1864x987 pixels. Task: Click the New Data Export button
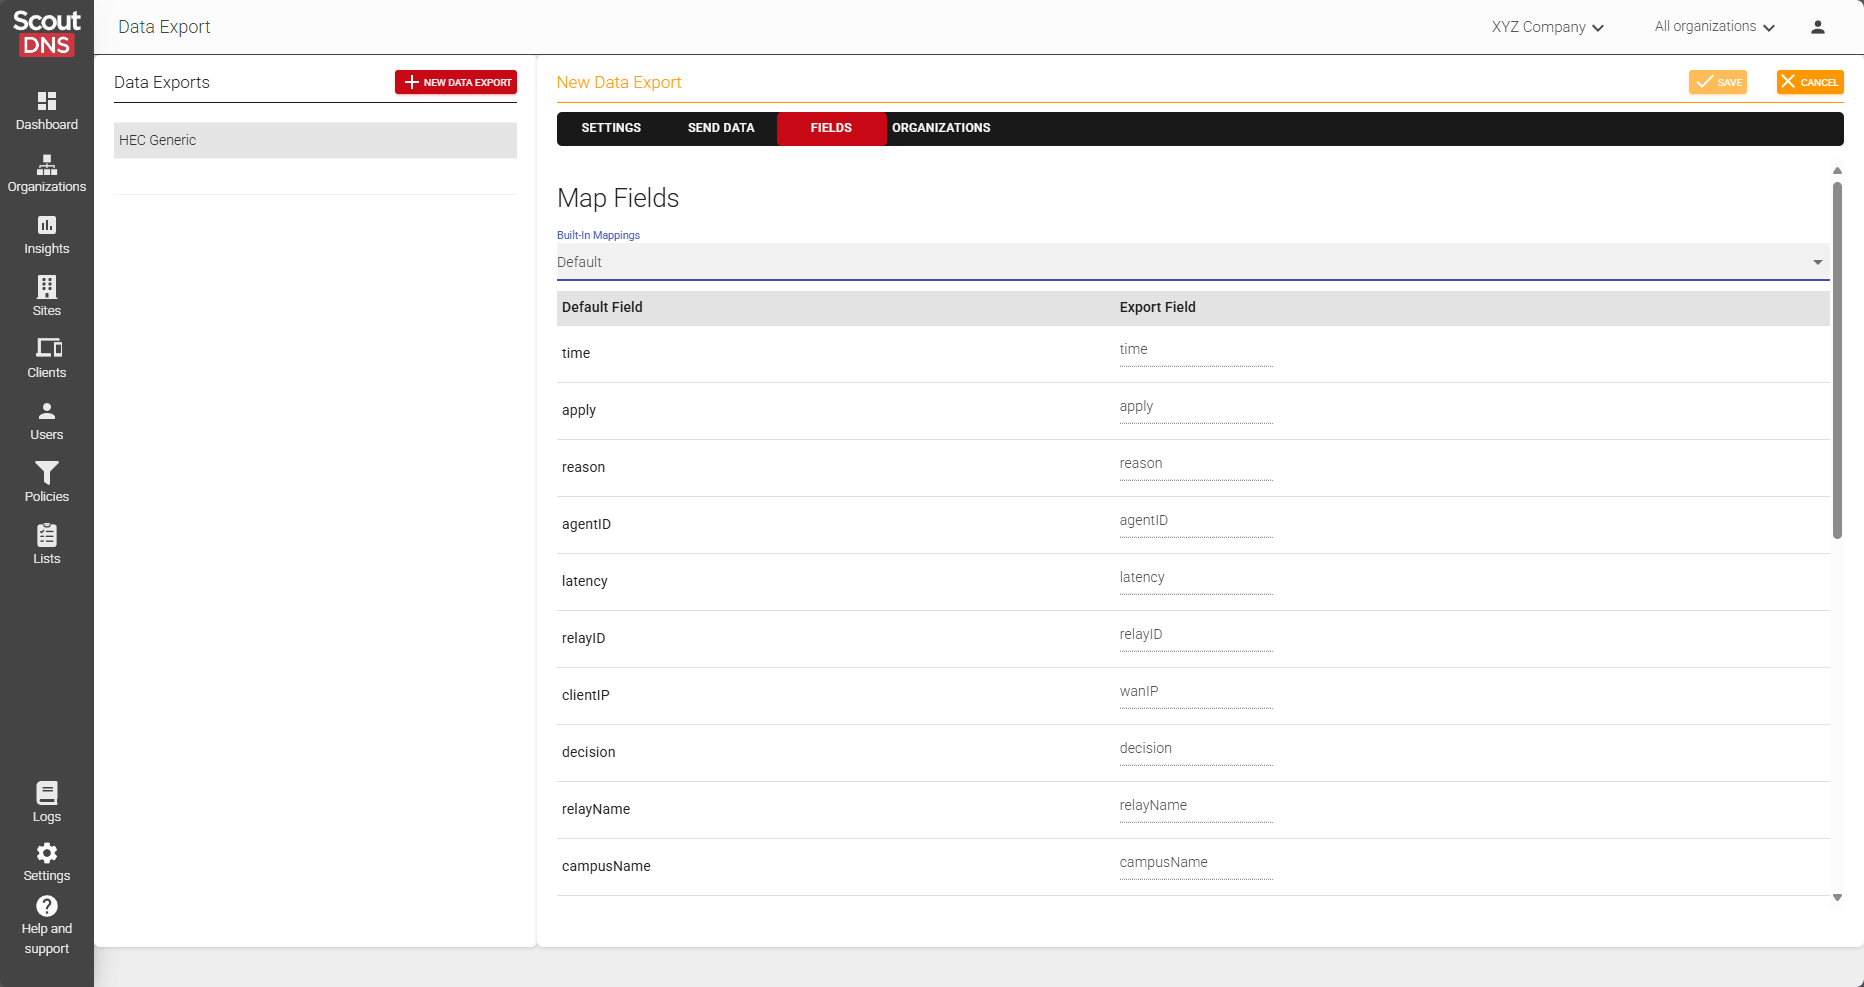[456, 82]
